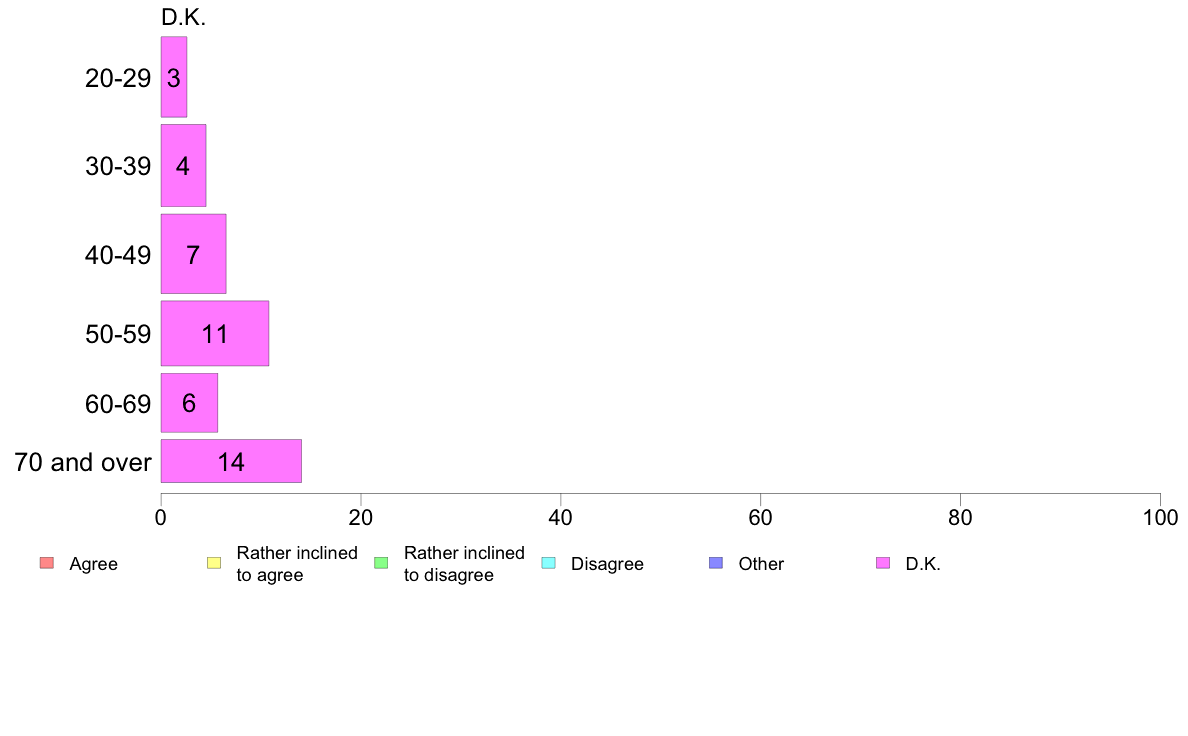Select the 20-29 bar showing 3
The image size is (1188, 736).
click(x=174, y=77)
